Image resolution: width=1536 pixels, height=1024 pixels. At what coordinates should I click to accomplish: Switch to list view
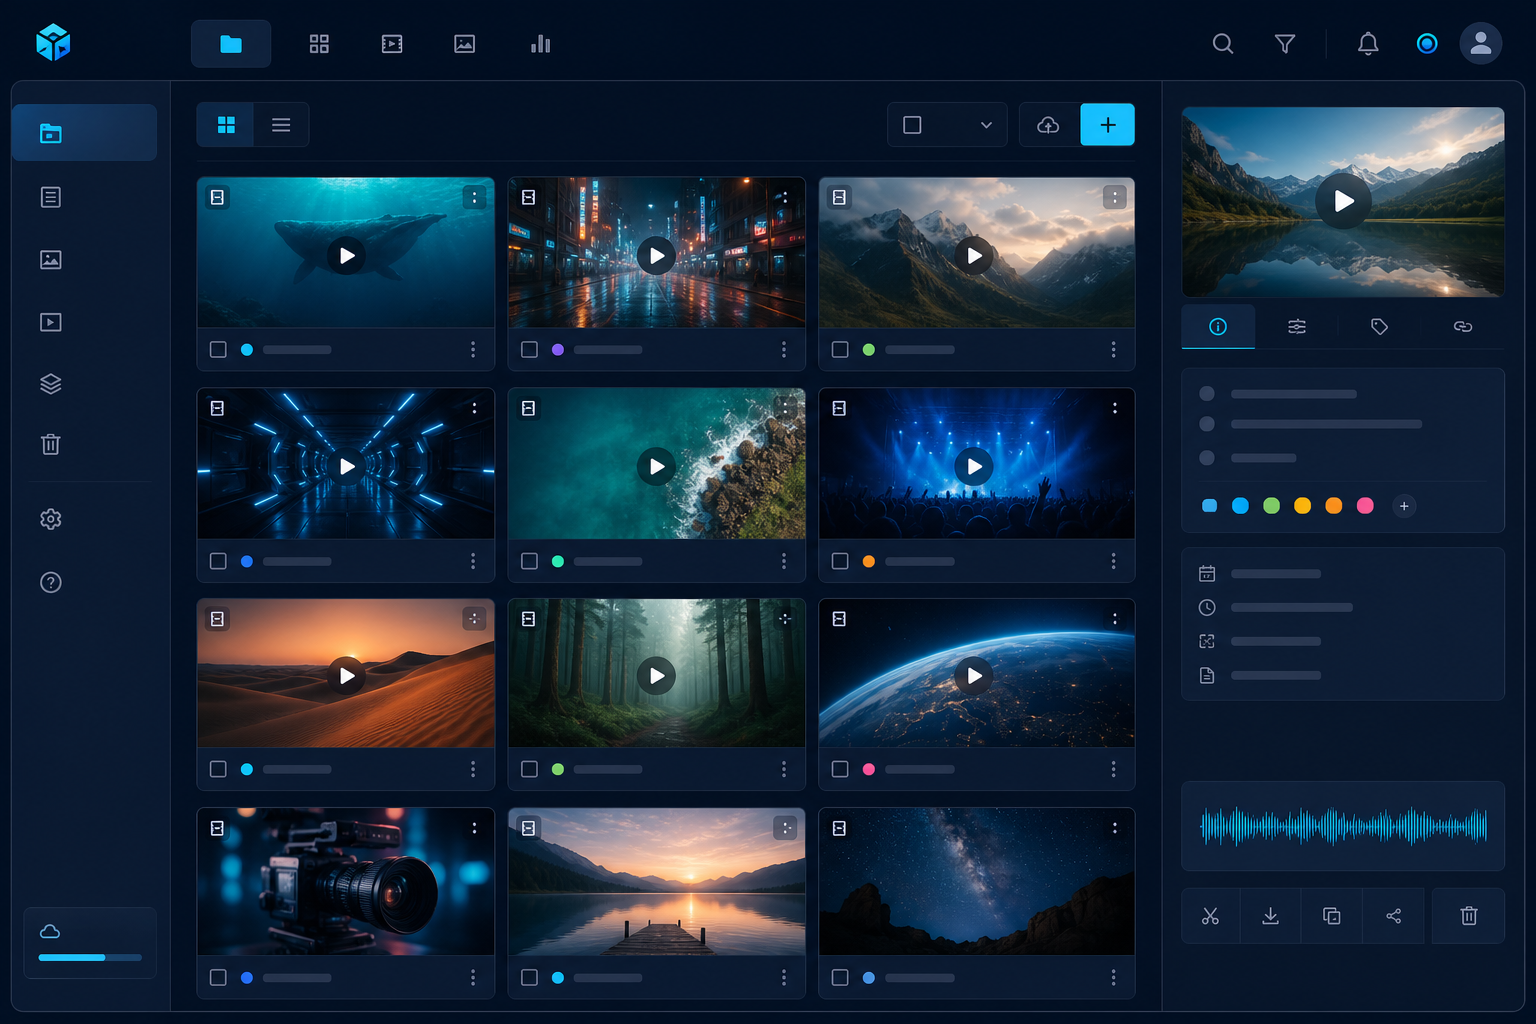pos(281,125)
